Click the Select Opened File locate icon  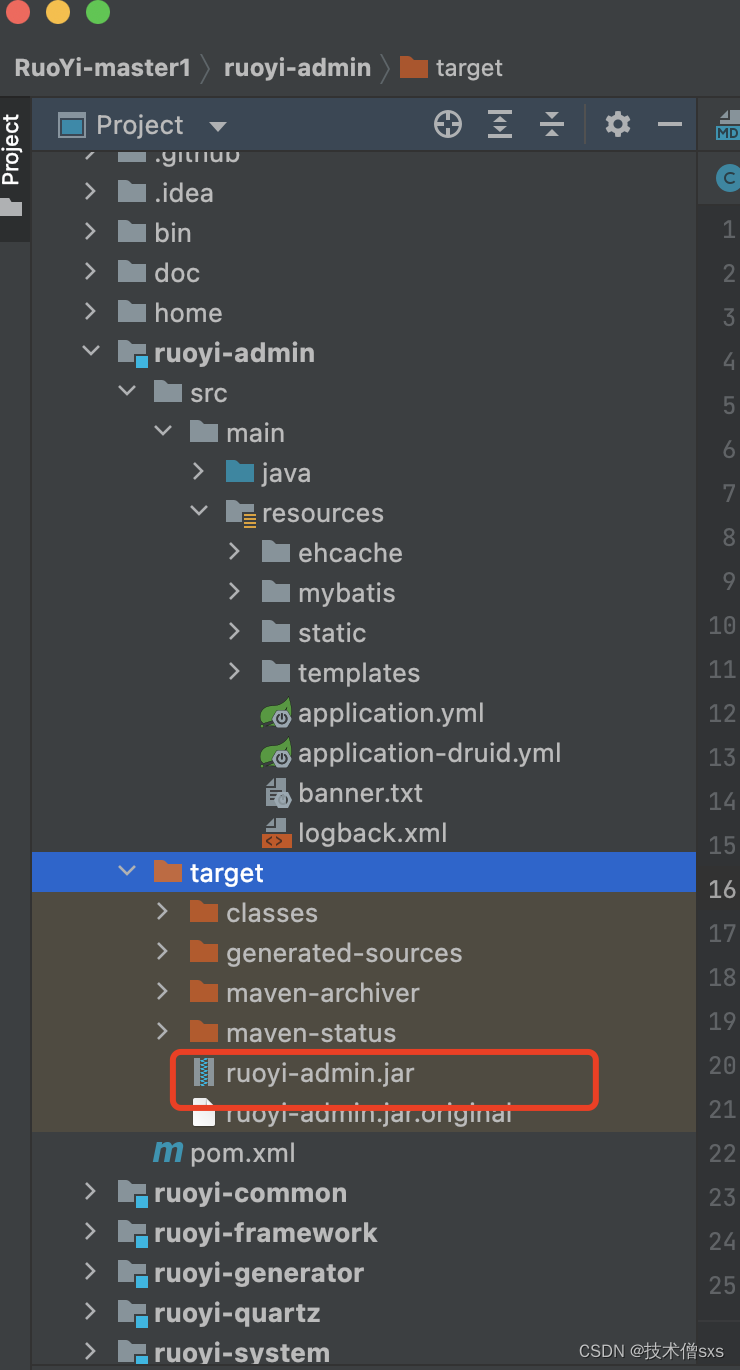tap(448, 125)
